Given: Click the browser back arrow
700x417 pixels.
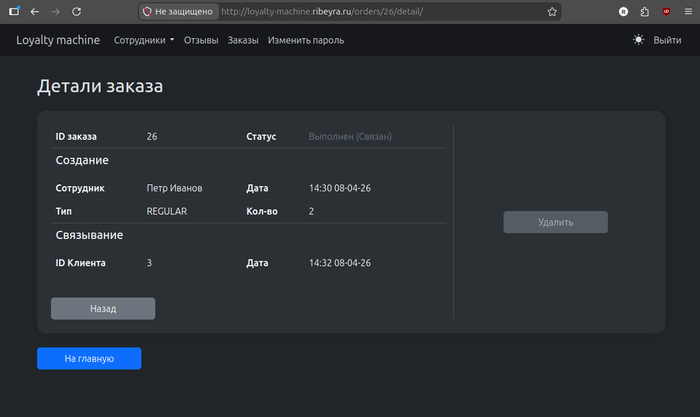Looking at the screenshot, I should (35, 11).
